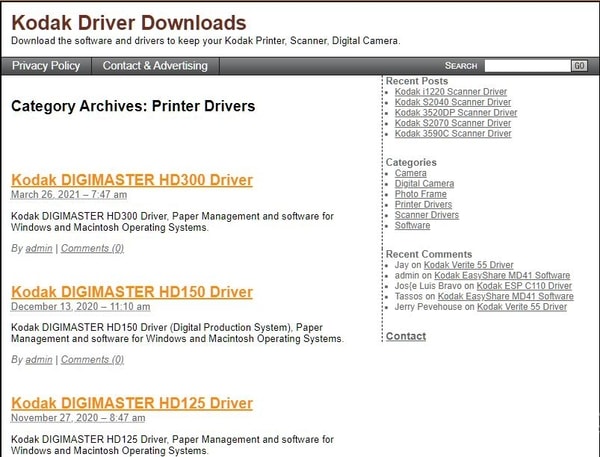
Task: Open the Tassos comment on Kodak EasyShare MD41 Software
Action: 505,296
